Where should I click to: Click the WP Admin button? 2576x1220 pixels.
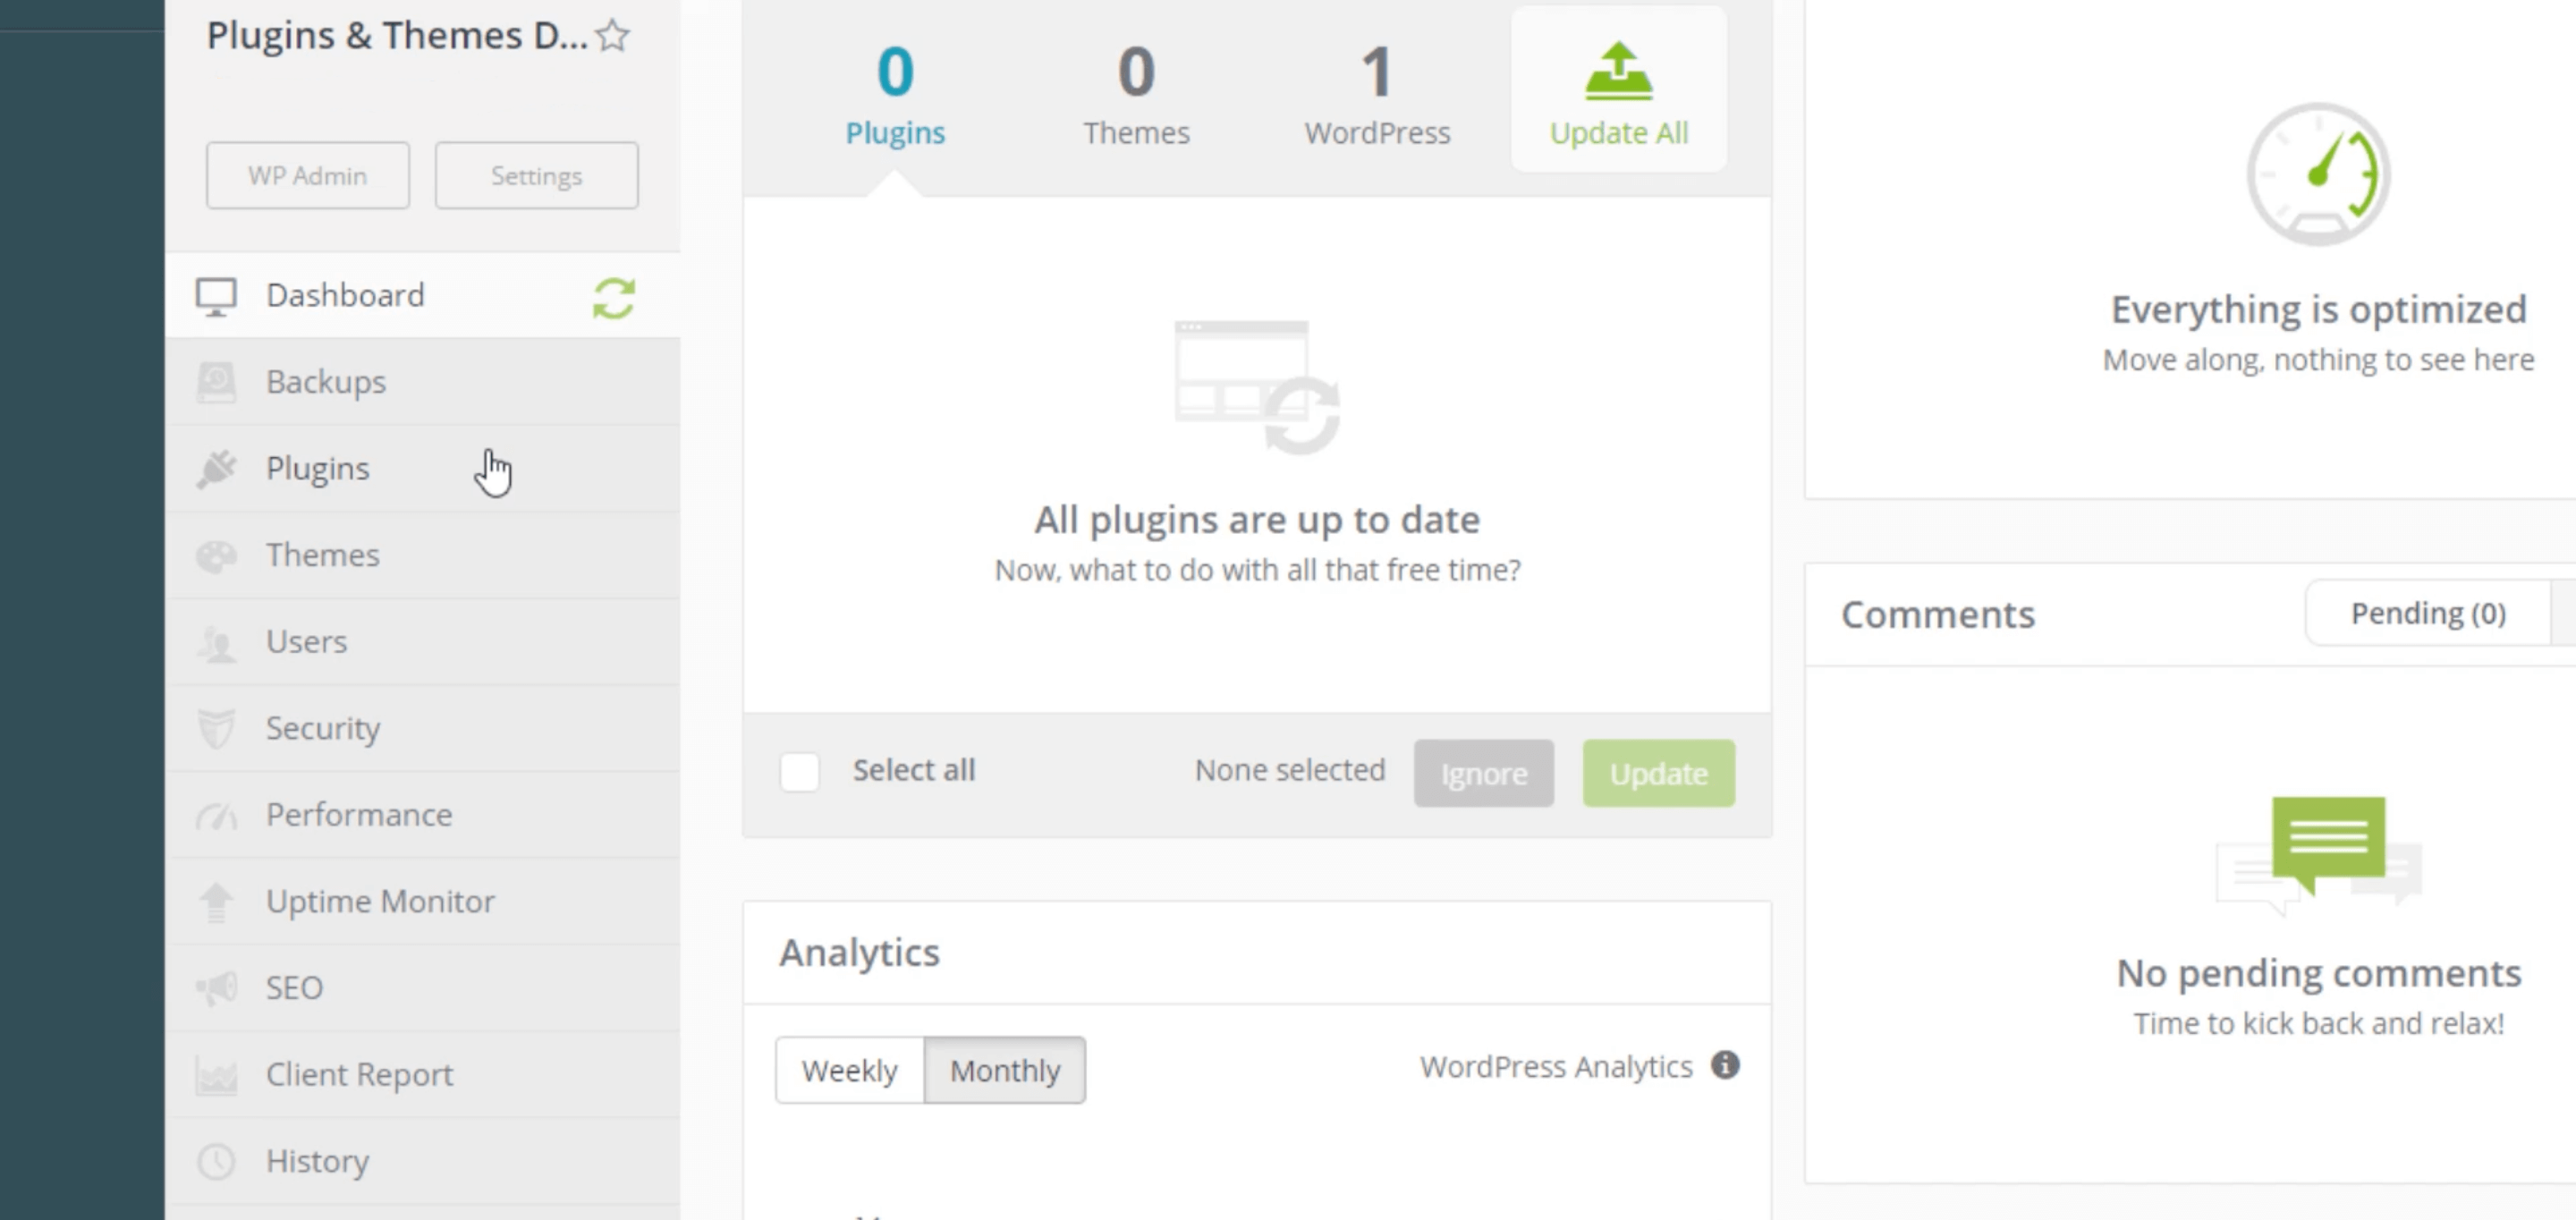[x=307, y=176]
